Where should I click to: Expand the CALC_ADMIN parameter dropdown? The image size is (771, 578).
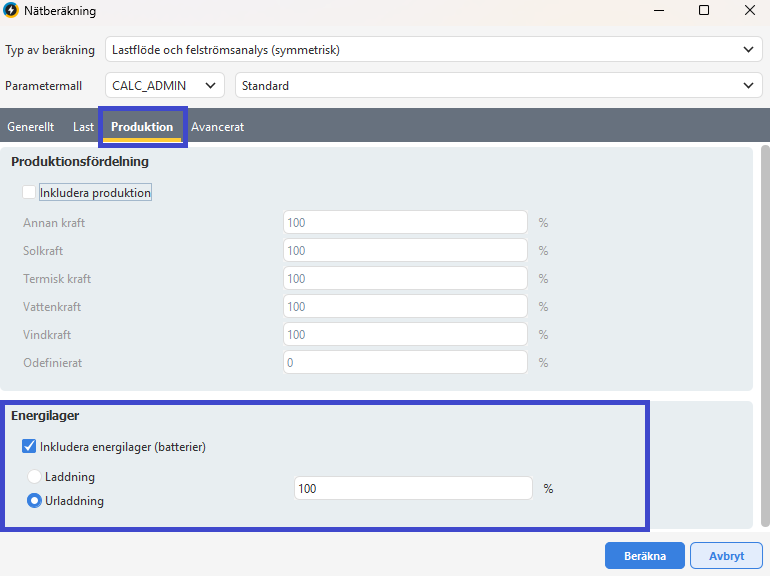(165, 86)
